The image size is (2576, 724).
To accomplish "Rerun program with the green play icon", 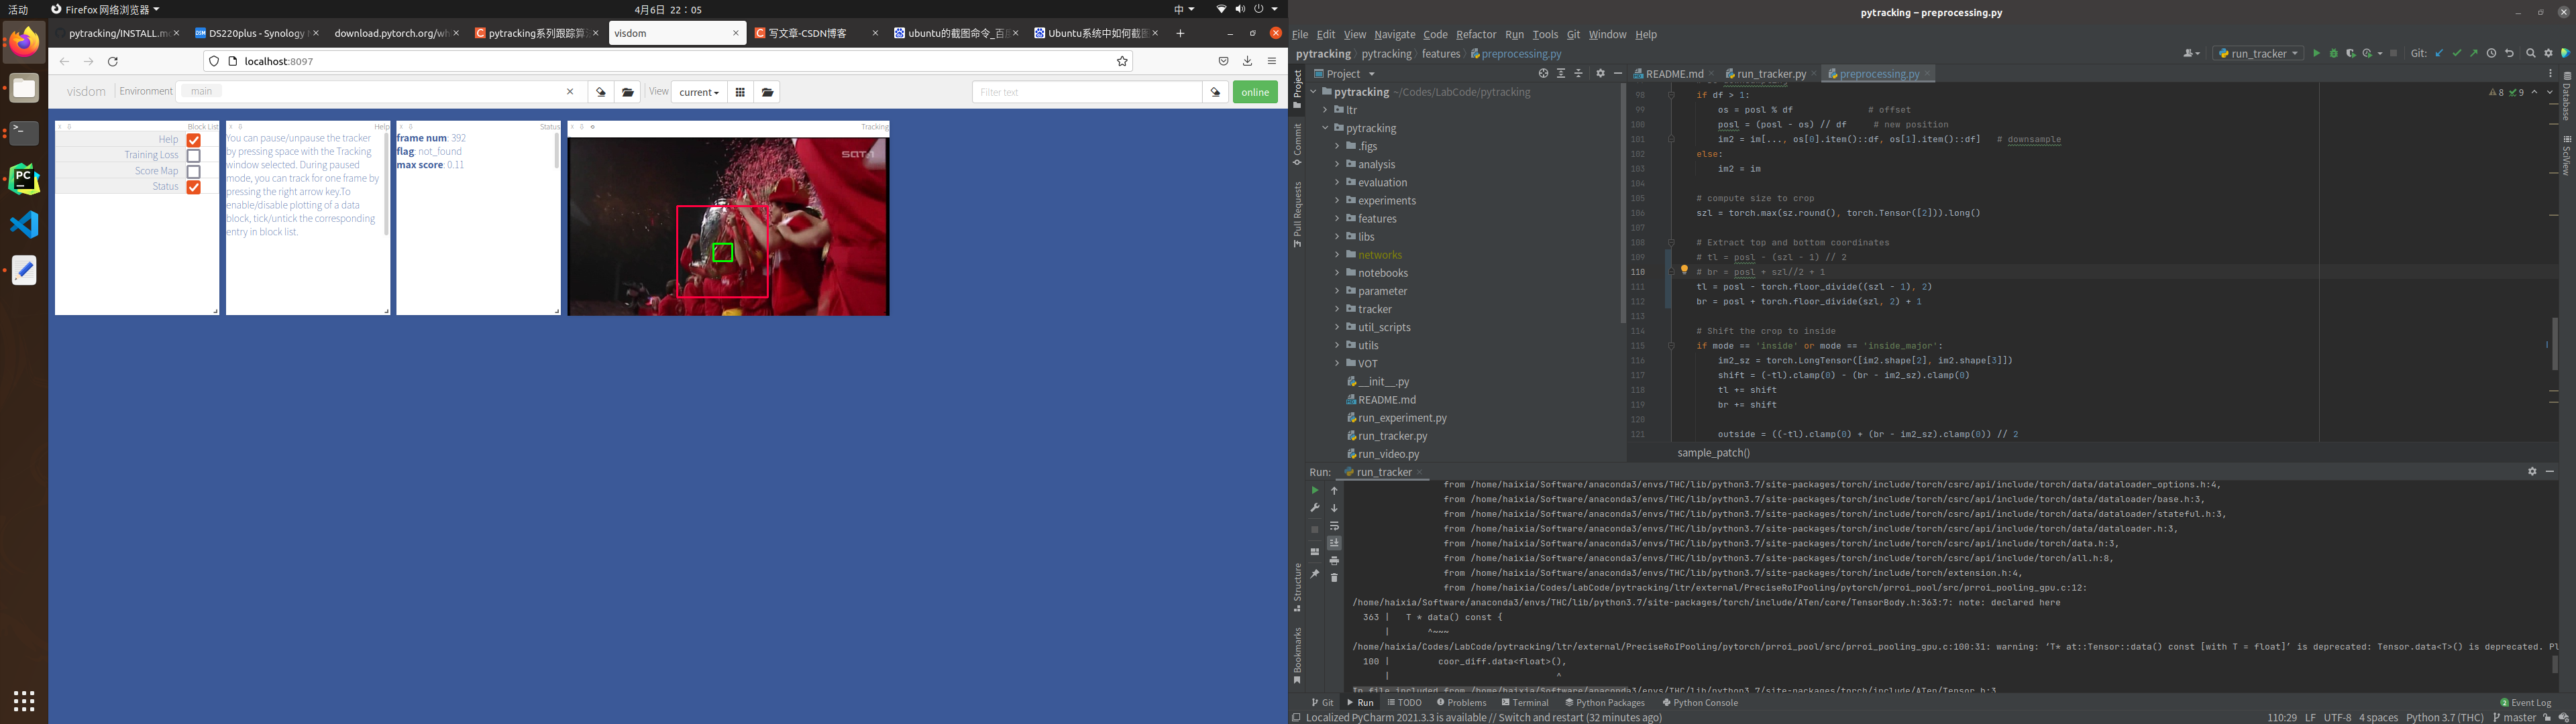I will [1314, 490].
